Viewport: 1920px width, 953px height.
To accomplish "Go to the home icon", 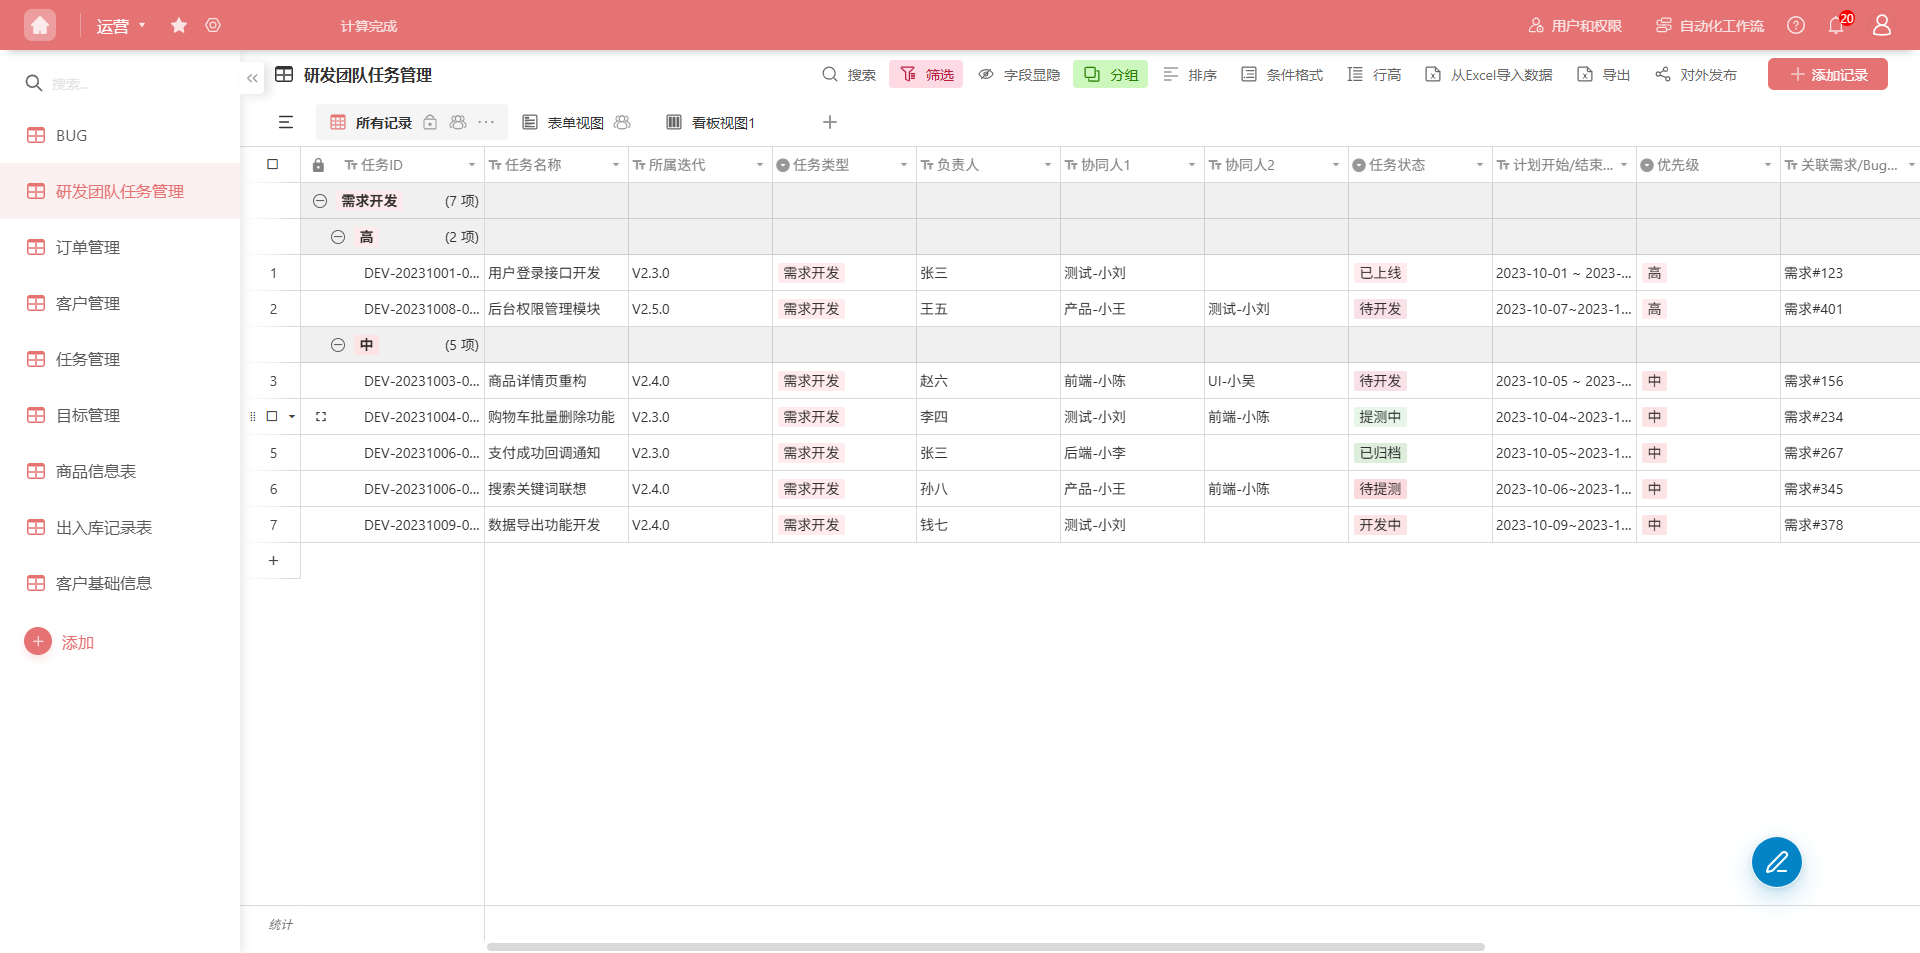I will pos(40,25).
